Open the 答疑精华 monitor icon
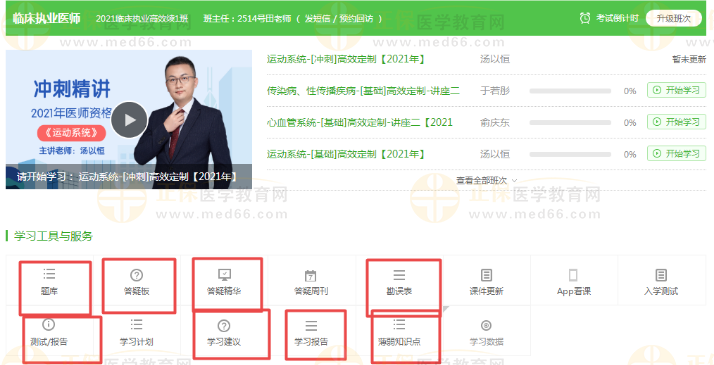This screenshot has width=714, height=365. [x=224, y=274]
